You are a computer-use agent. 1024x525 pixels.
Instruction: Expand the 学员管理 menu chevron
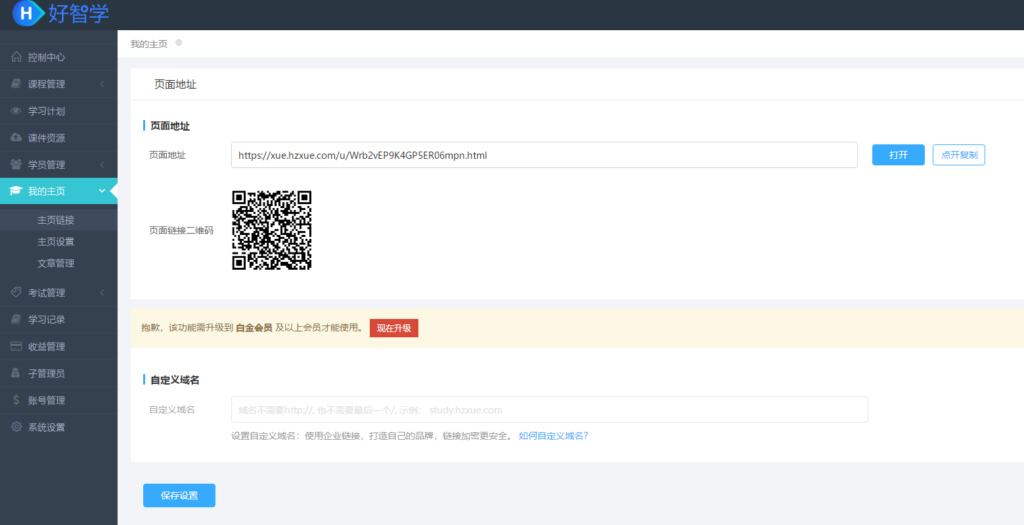102,165
